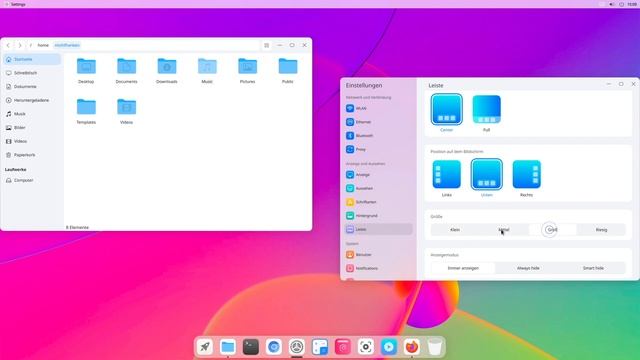Select Bilder in file manager sidebar
This screenshot has width=640, height=360.
tap(32, 127)
